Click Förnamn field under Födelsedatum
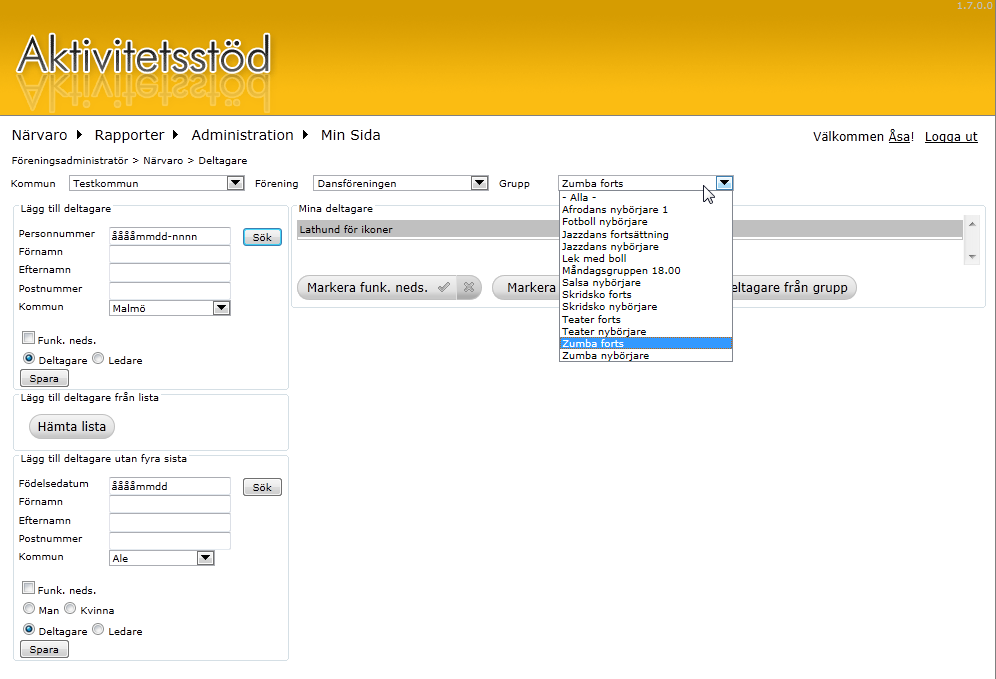 [x=170, y=504]
